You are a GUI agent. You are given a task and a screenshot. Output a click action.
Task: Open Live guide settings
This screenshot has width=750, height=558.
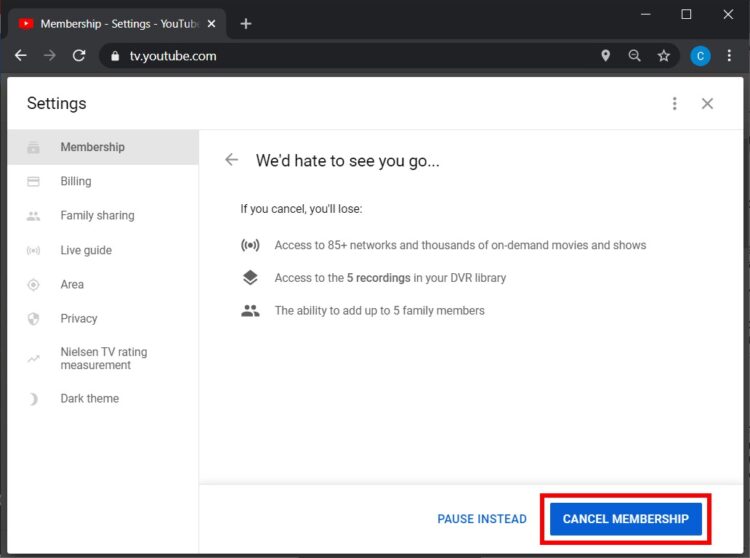103,250
